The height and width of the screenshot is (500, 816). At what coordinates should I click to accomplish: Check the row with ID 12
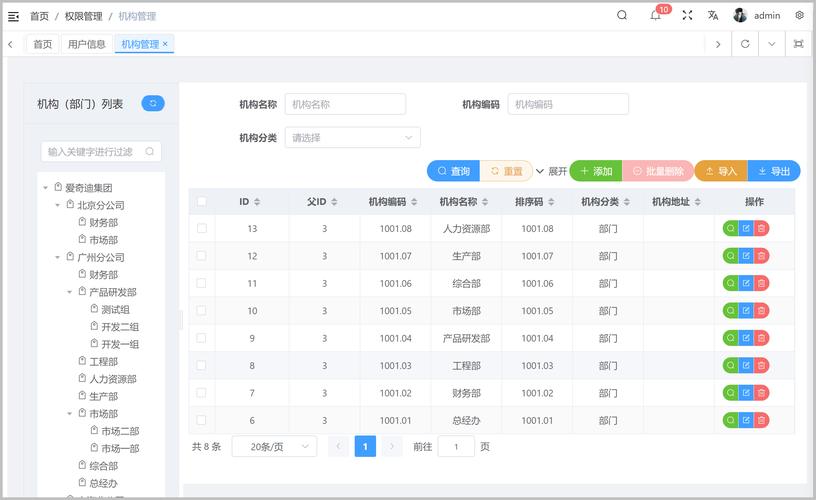click(202, 256)
